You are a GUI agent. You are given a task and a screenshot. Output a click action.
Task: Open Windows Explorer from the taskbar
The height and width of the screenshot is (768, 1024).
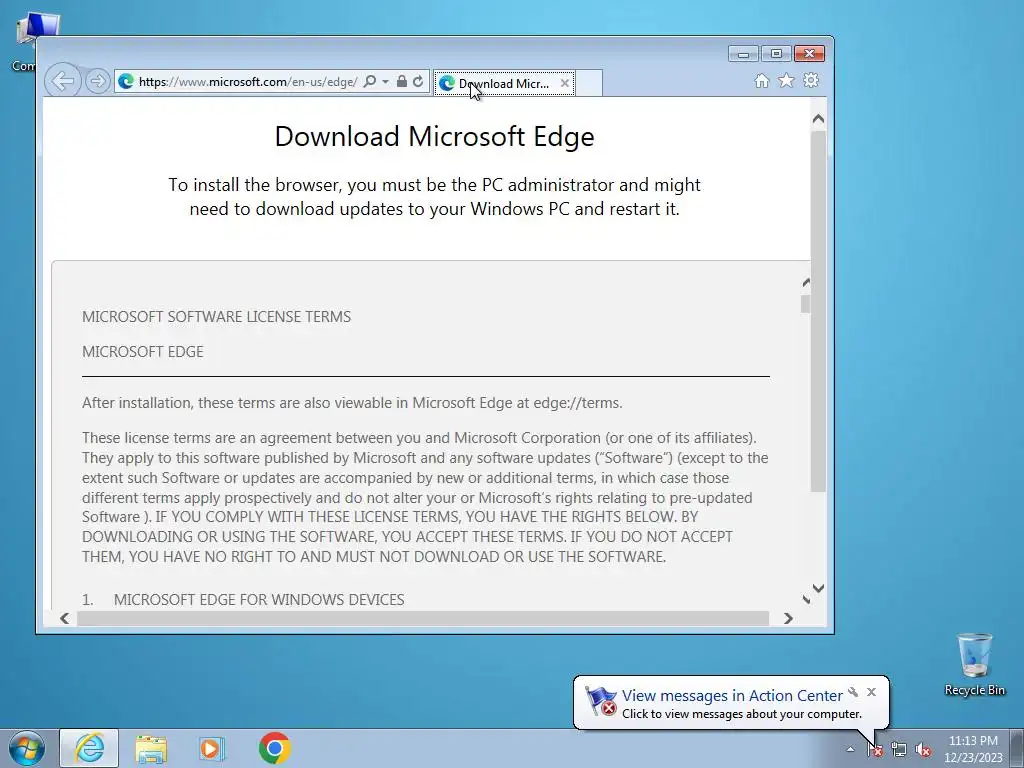click(x=151, y=748)
